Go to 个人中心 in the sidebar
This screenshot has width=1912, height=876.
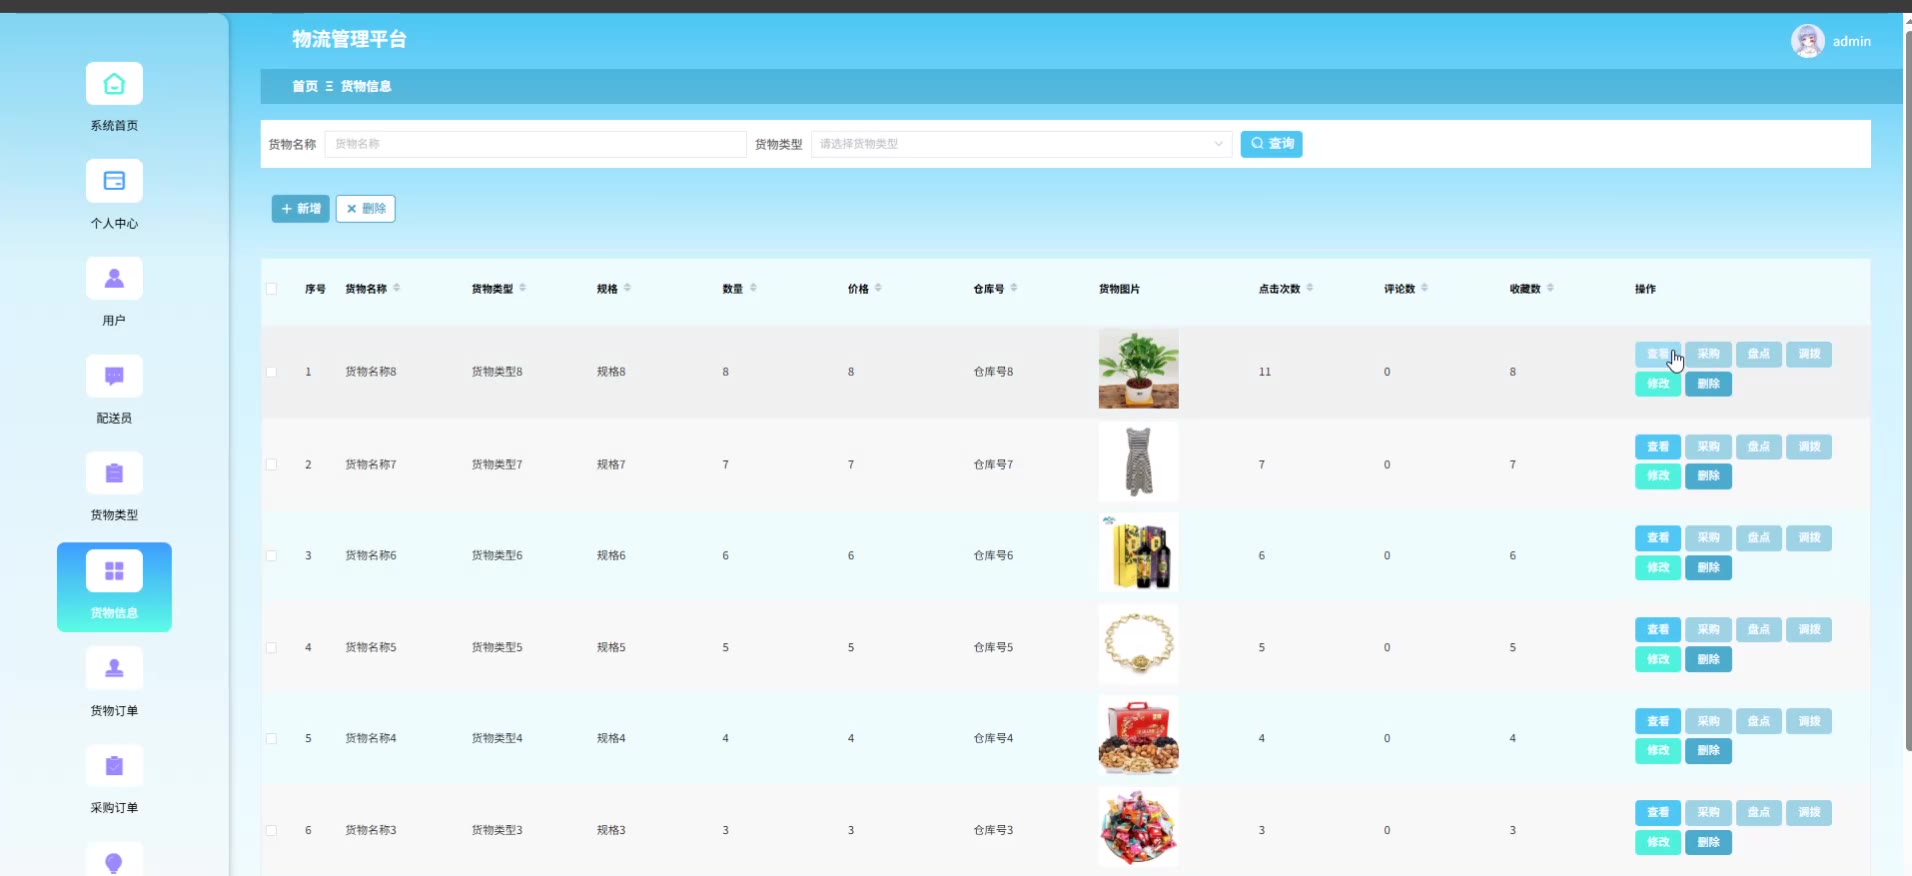tap(114, 195)
